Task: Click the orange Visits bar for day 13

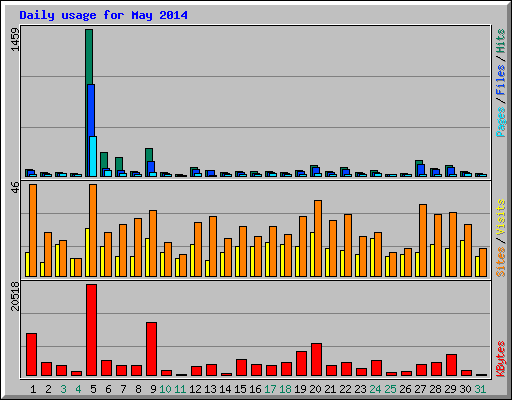Action: 213,246
